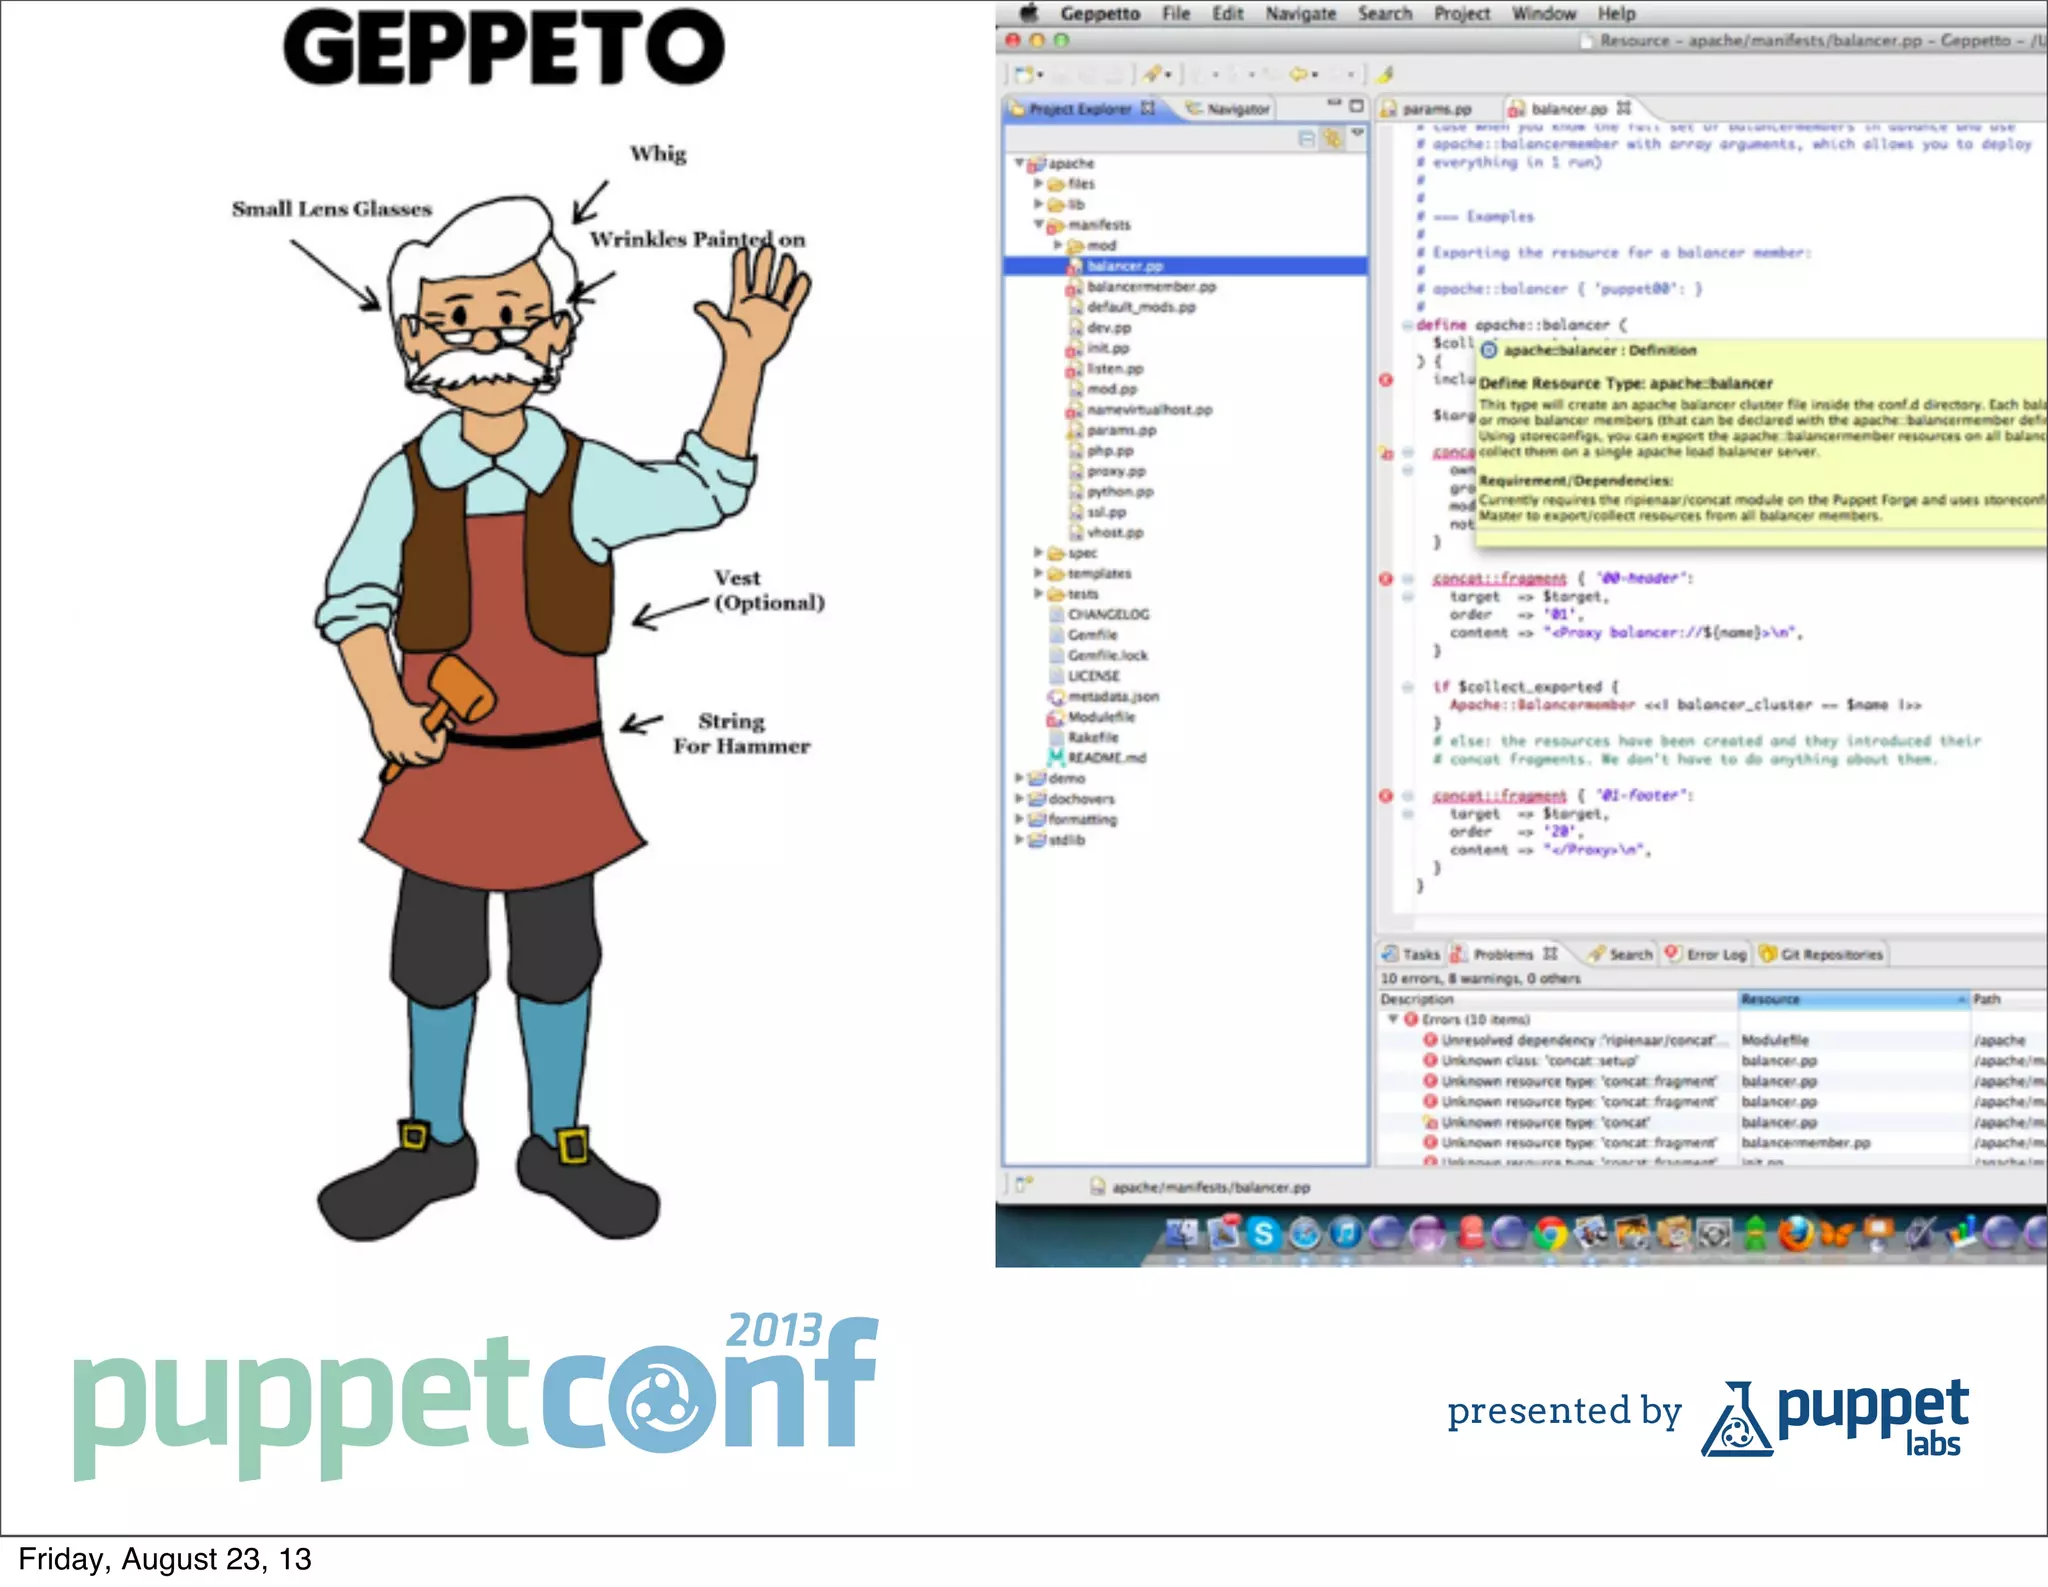Toggle Link with Editor in Project Explorer
This screenshot has width=2048, height=1587.
(x=1332, y=139)
